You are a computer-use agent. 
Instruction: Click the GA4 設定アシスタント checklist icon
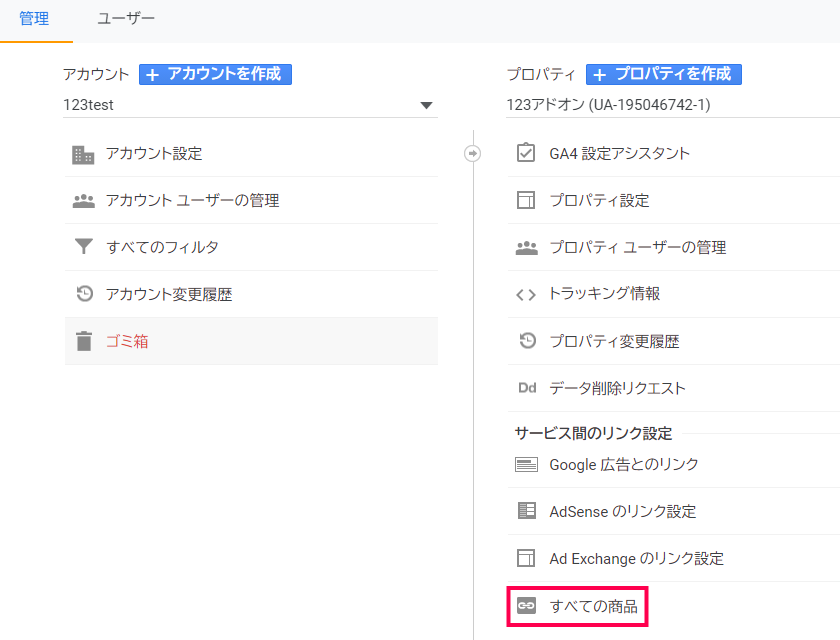pyautogui.click(x=526, y=153)
